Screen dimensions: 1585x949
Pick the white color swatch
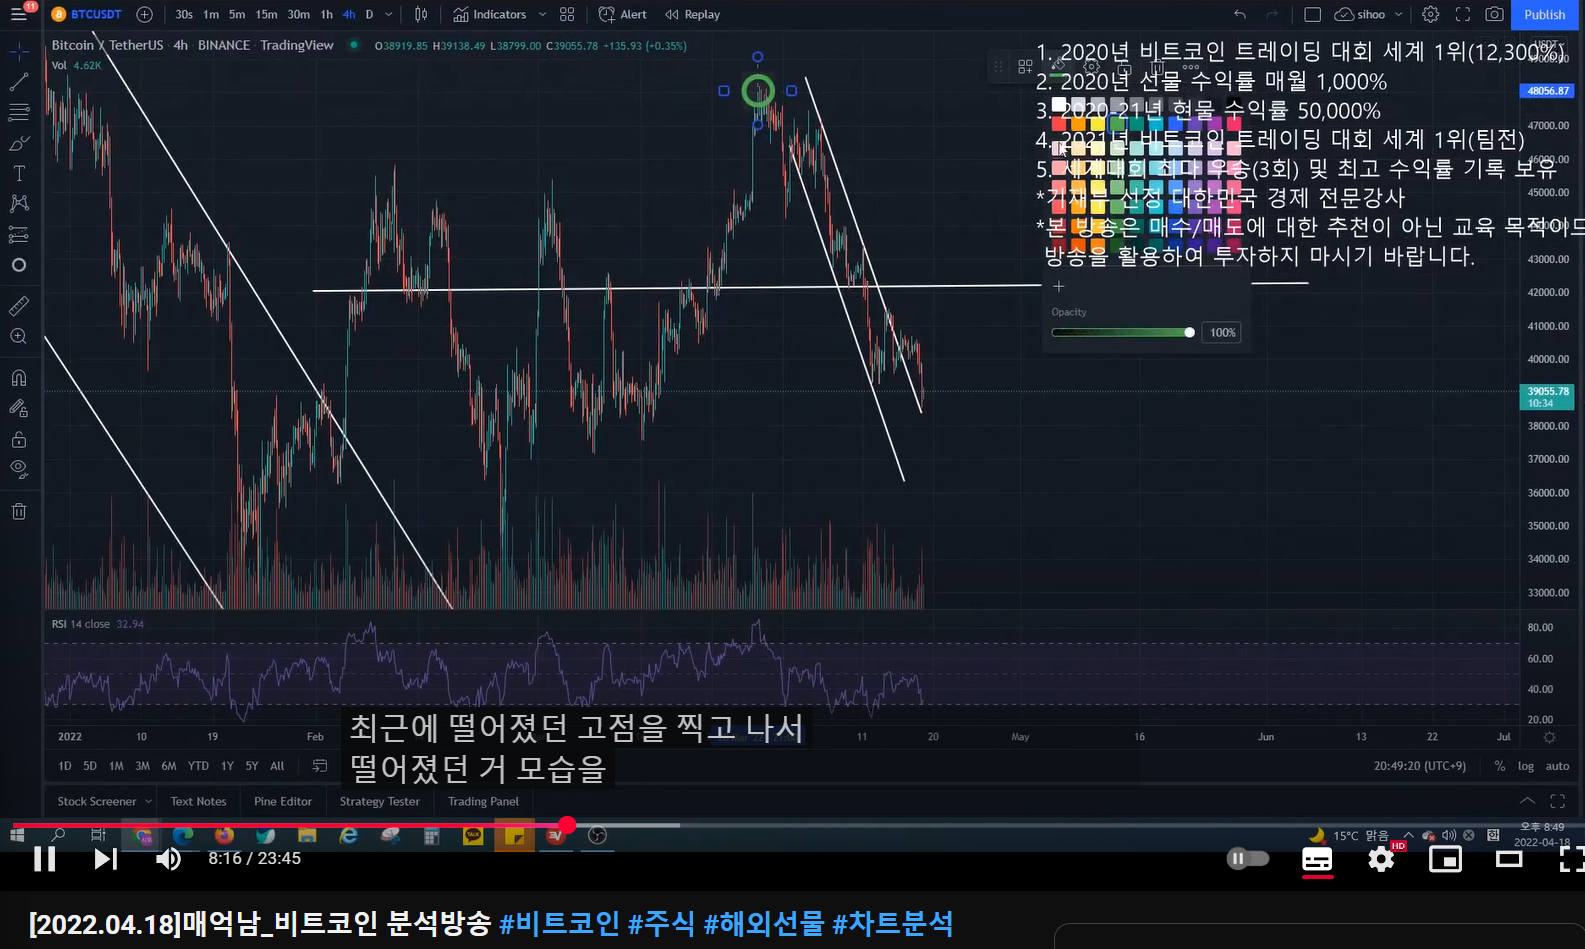pos(1059,105)
